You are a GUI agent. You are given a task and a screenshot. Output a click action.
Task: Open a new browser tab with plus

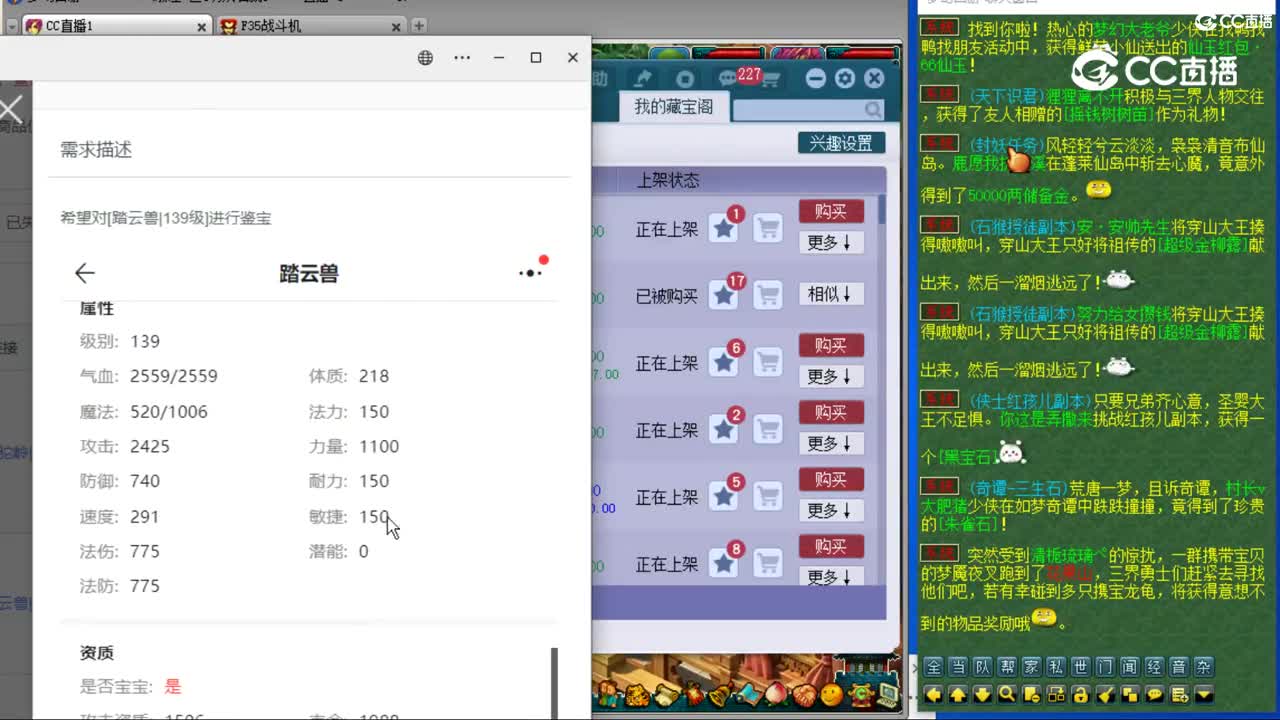(419, 26)
